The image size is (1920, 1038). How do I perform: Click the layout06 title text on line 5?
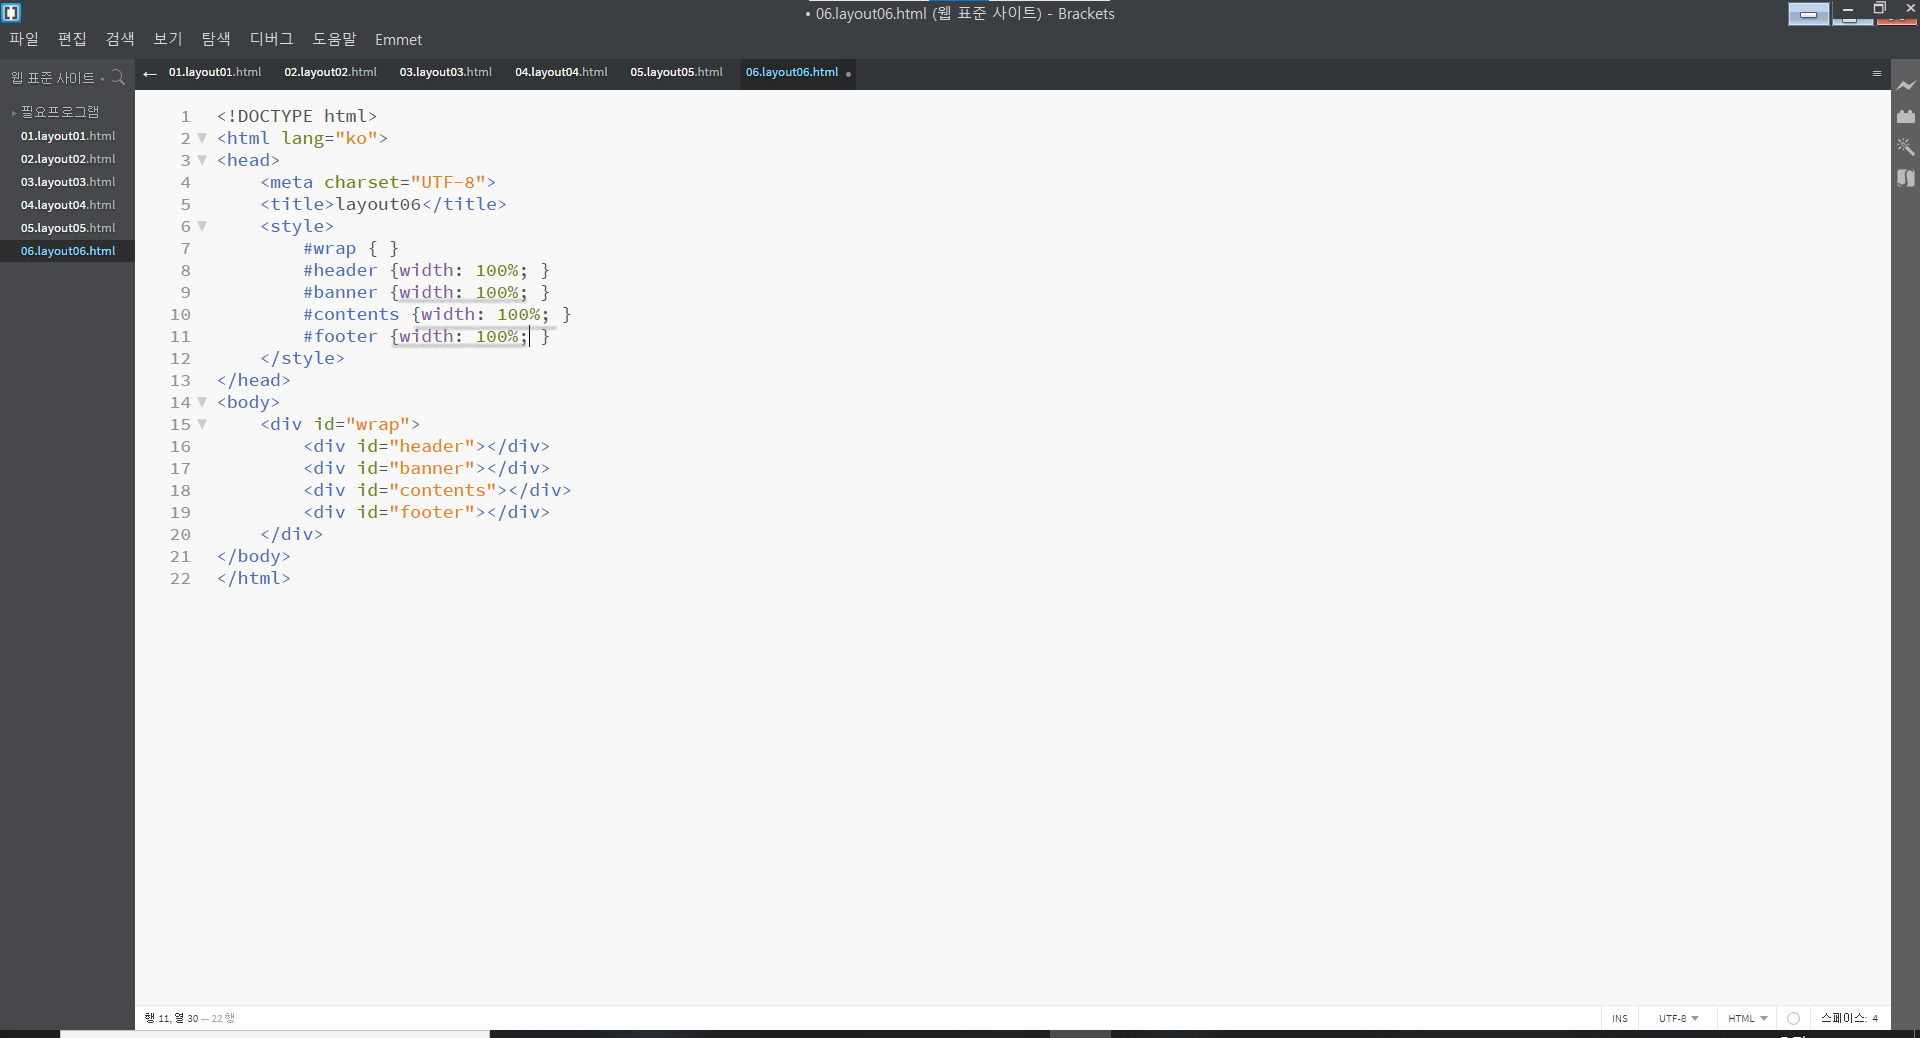(x=378, y=204)
